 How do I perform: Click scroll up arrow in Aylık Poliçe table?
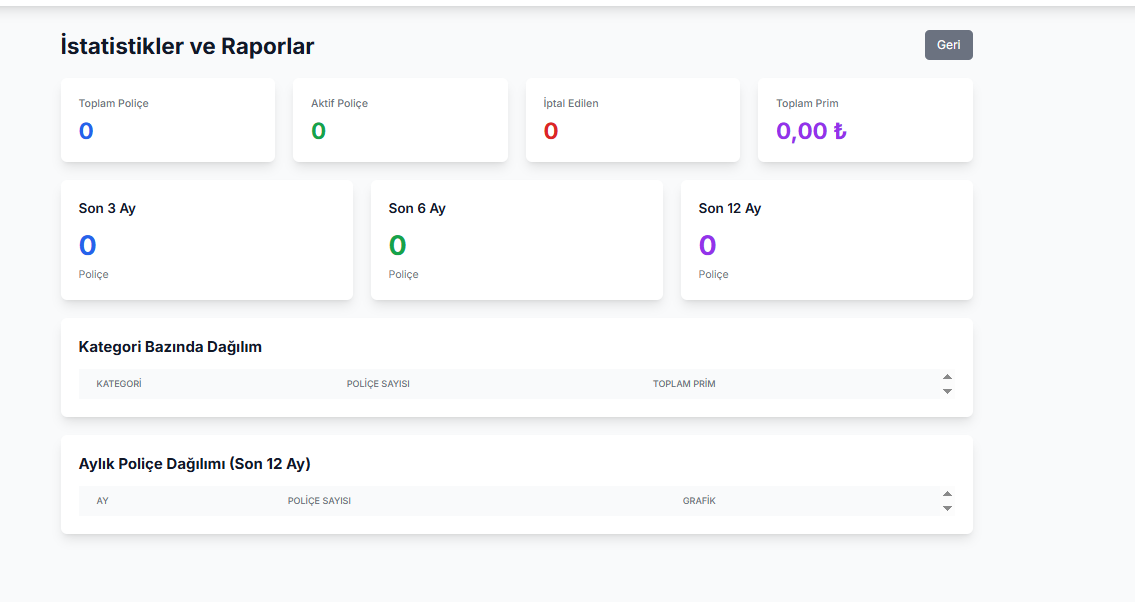coord(947,494)
